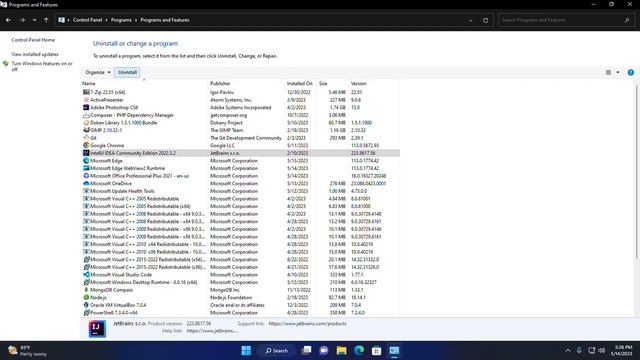The width and height of the screenshot is (640, 360).
Task: Select the PowerShell 7.3.4.0-x64 icon
Action: (86, 313)
